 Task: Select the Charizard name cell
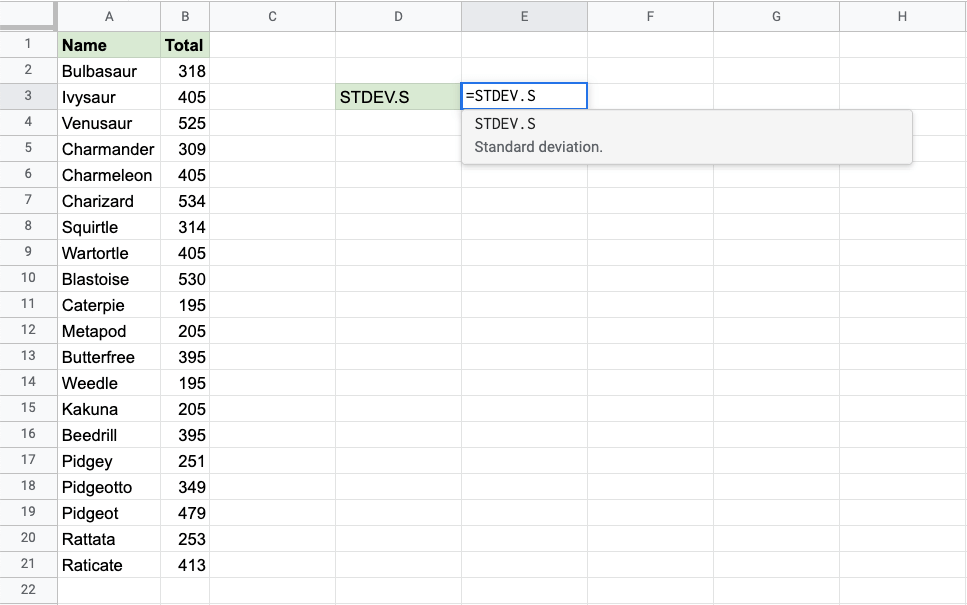tap(109, 201)
